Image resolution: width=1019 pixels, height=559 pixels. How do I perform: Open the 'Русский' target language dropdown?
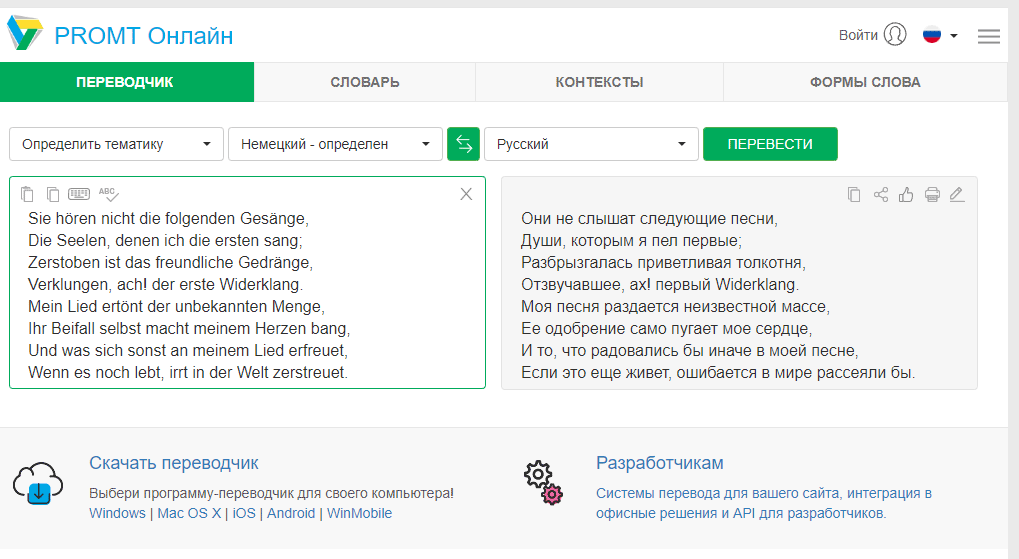click(591, 144)
